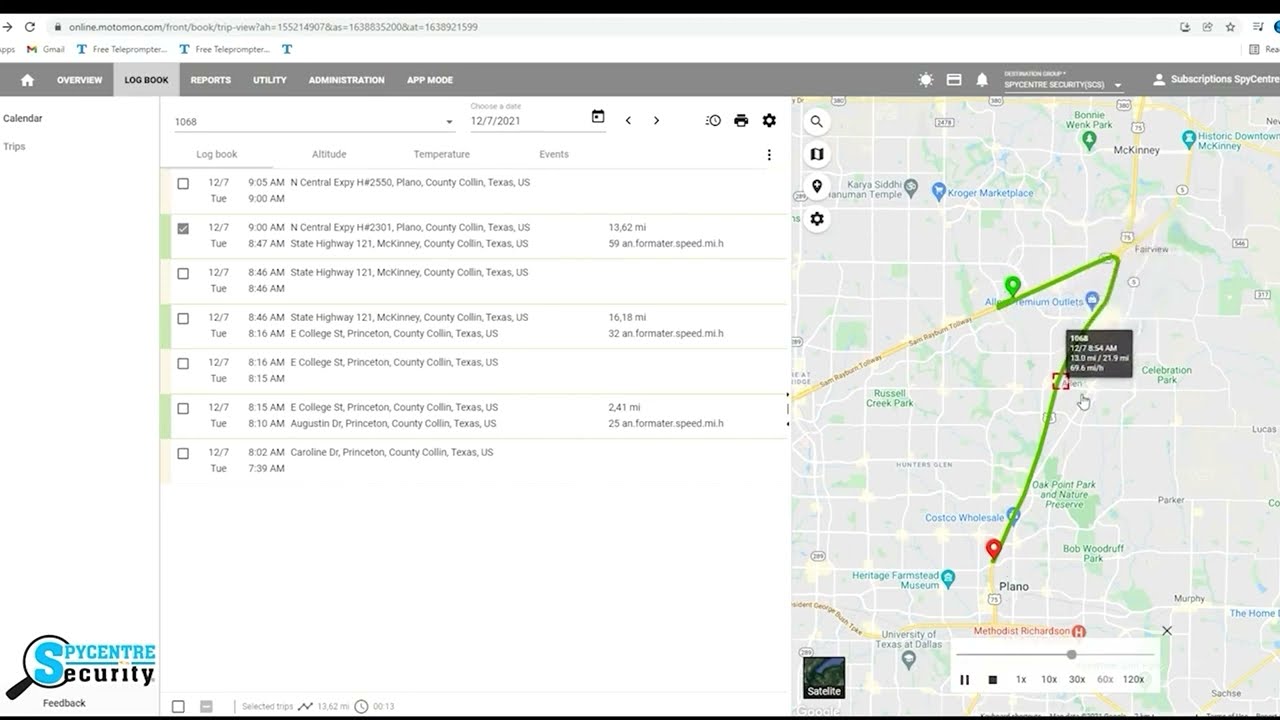Print the log book
This screenshot has height=720, width=1280.
click(741, 121)
